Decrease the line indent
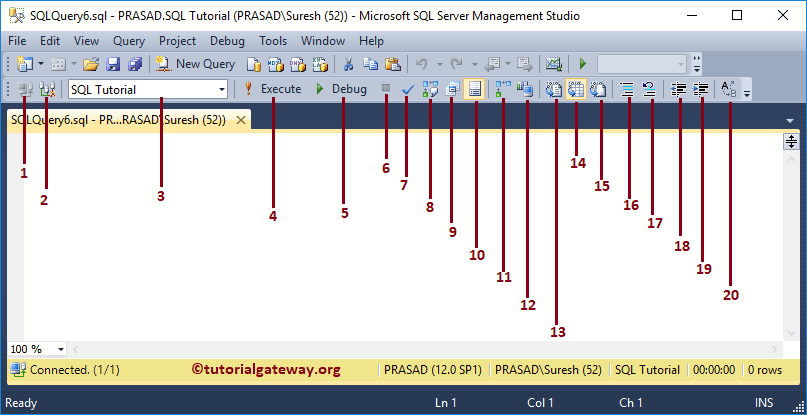The image size is (807, 415). coord(679,90)
